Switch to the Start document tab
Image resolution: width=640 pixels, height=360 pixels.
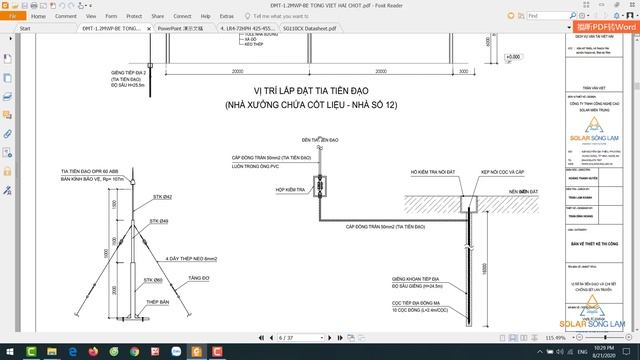click(x=25, y=29)
